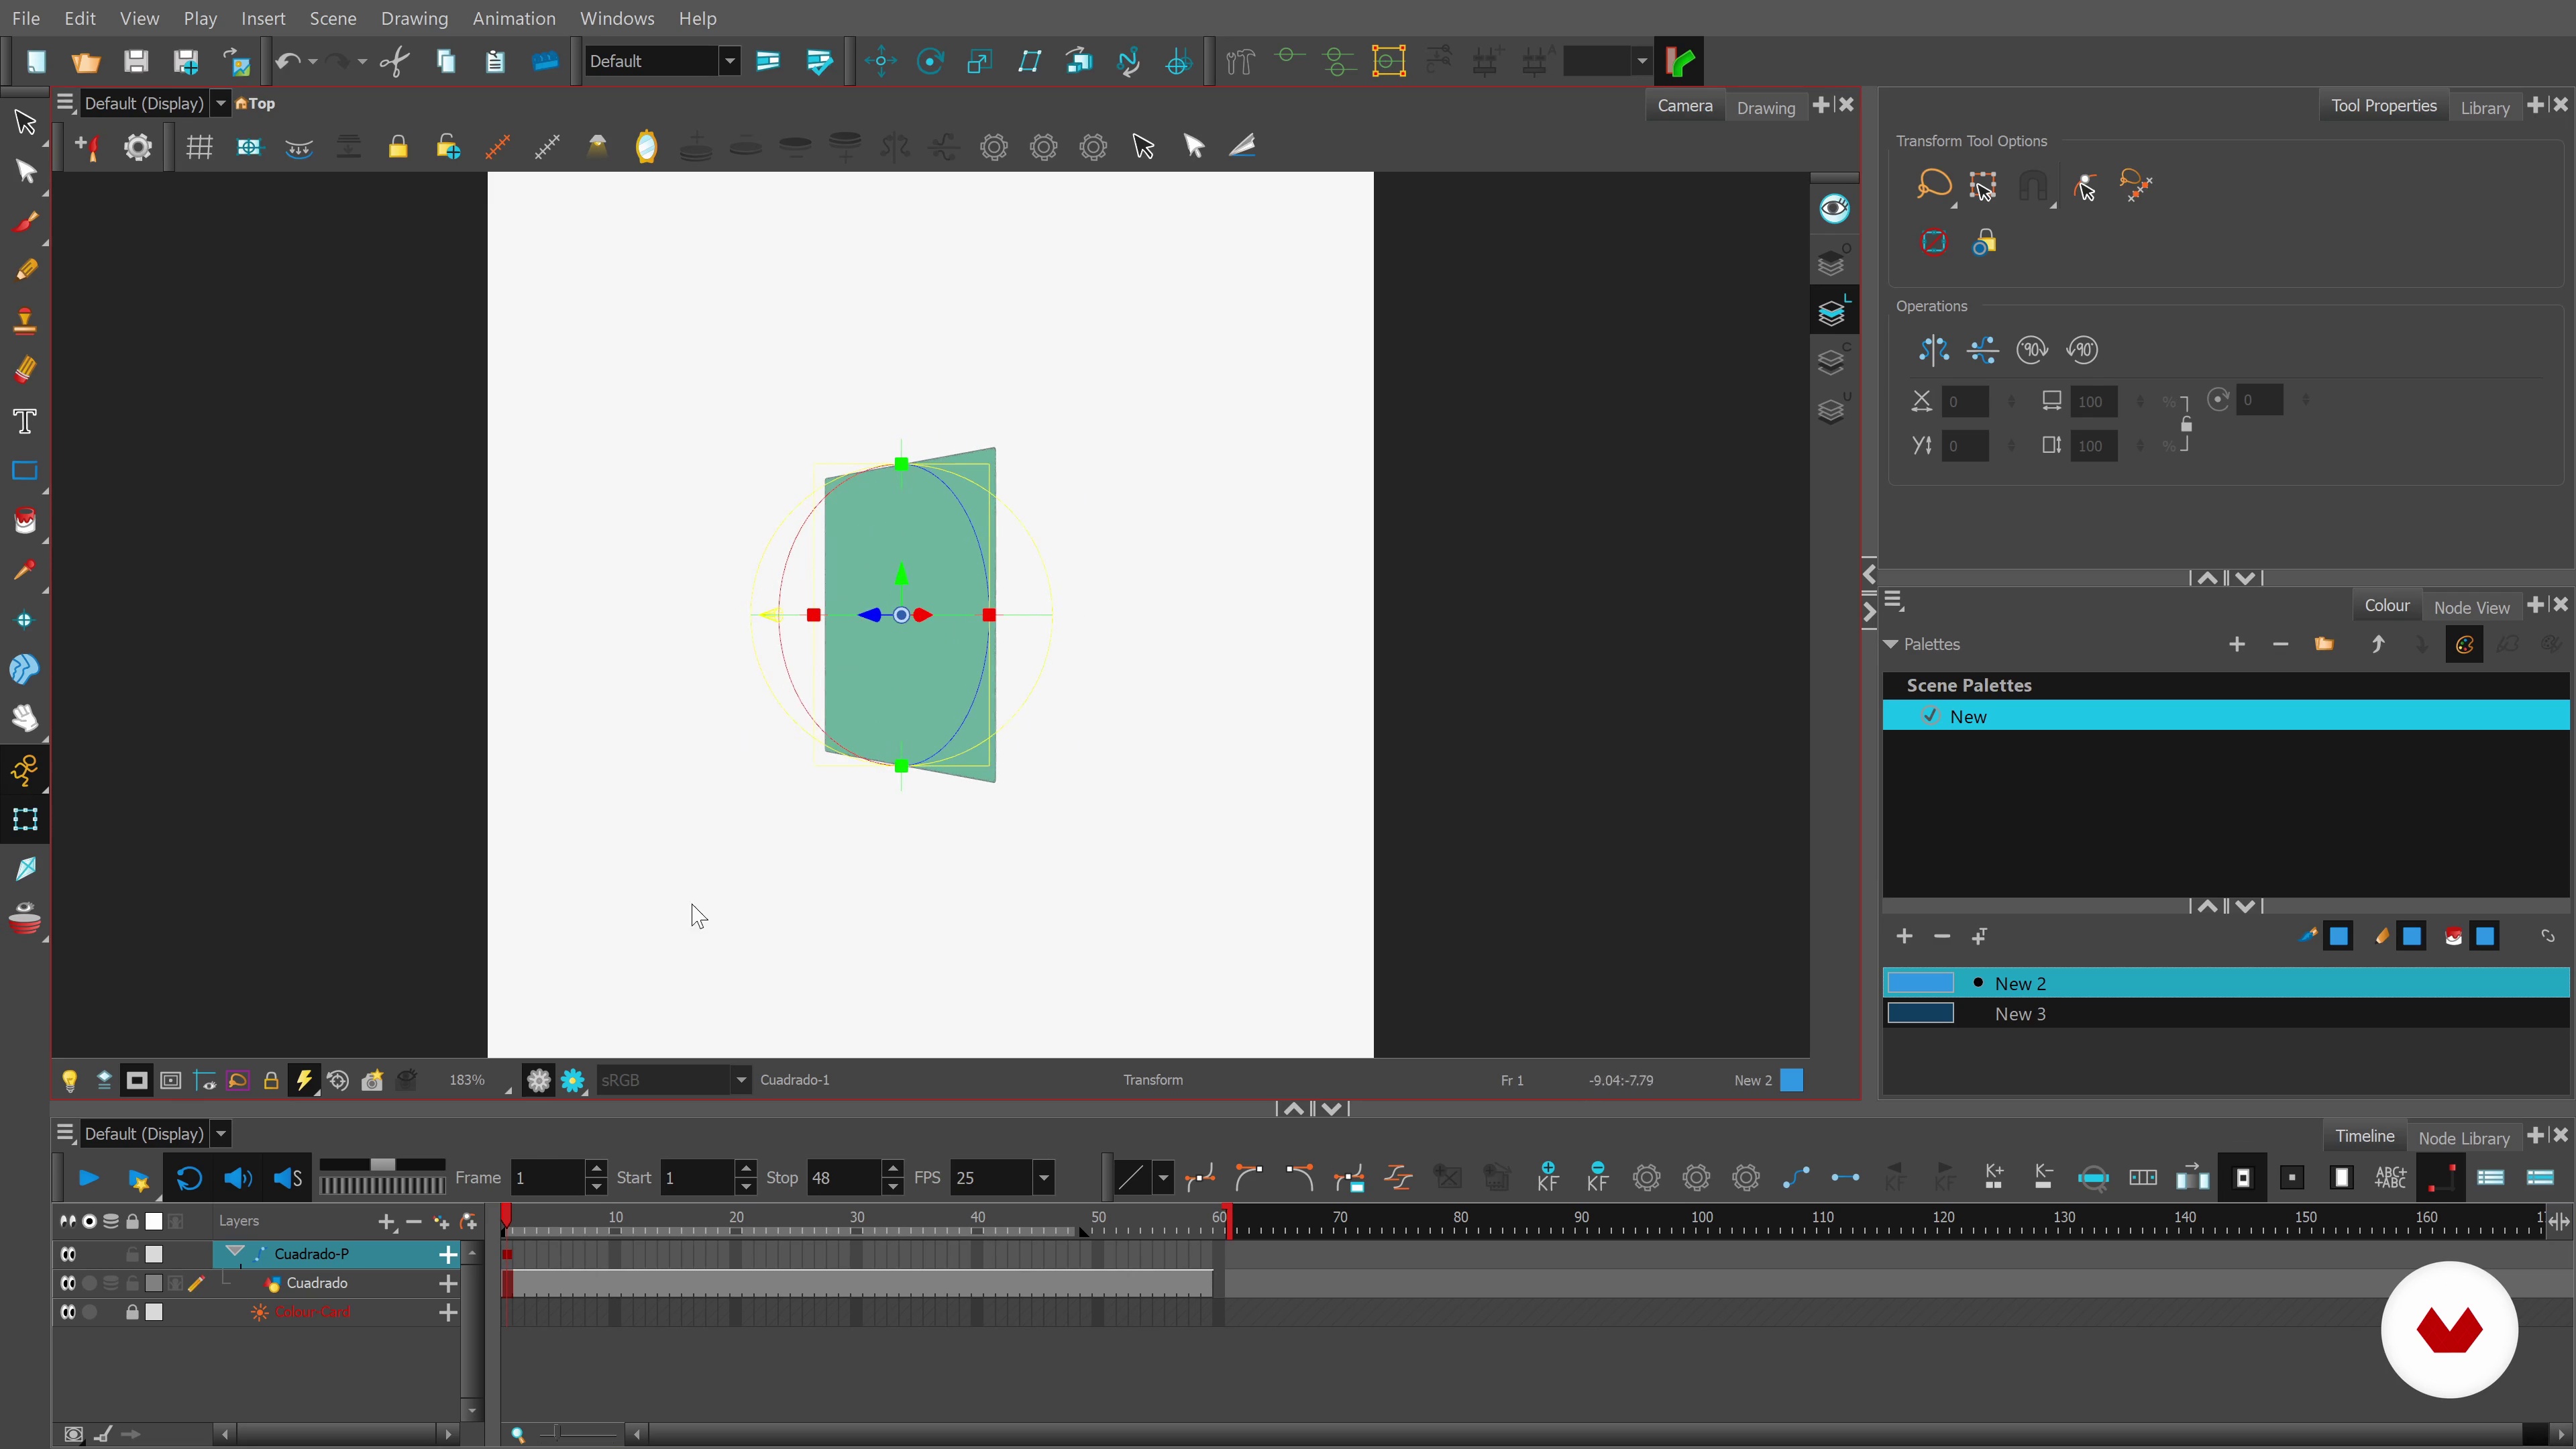
Task: Toggle lock on Cuadrado-P layer
Action: tap(132, 1254)
